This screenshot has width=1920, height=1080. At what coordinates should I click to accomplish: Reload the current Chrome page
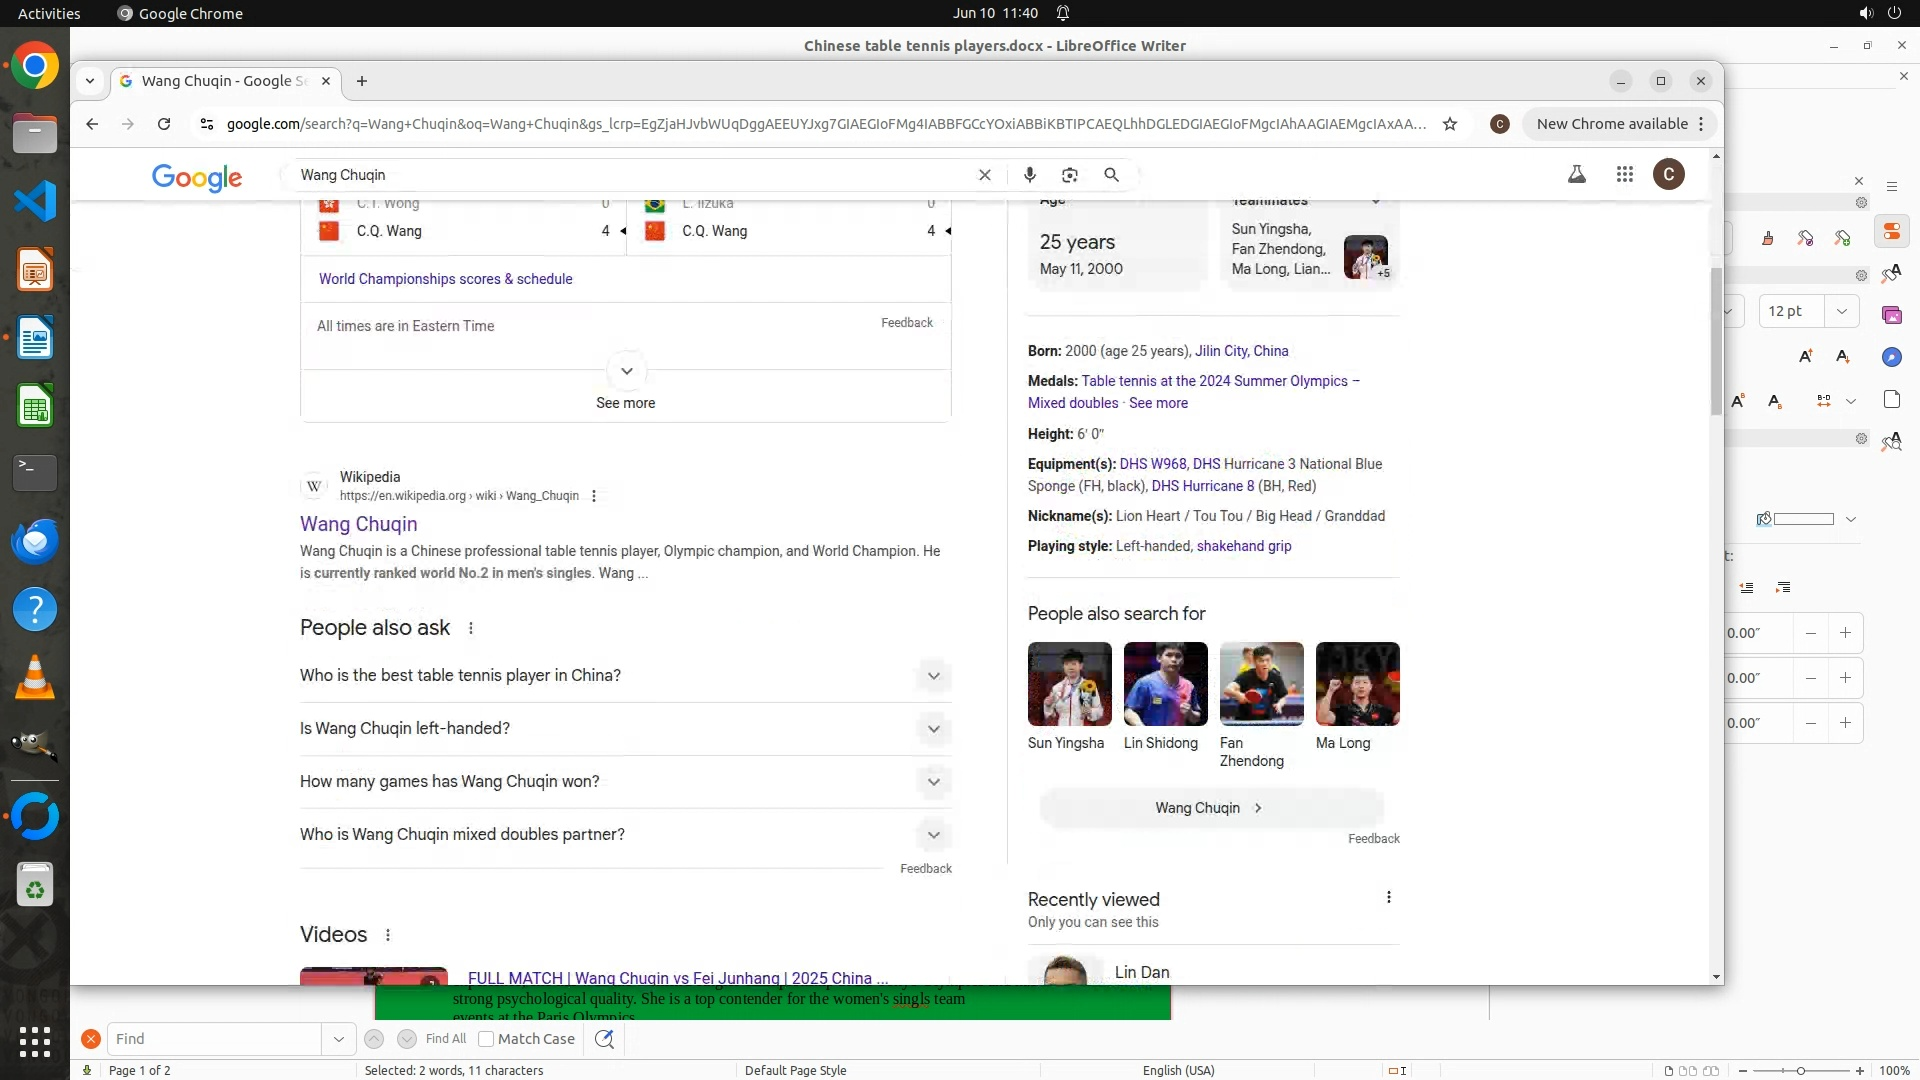164,124
